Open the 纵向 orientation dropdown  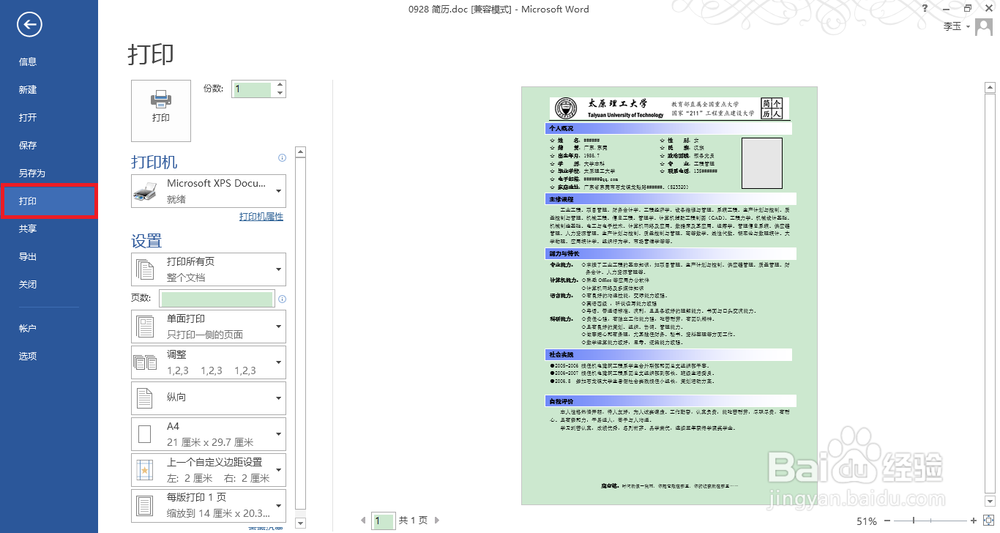(209, 398)
